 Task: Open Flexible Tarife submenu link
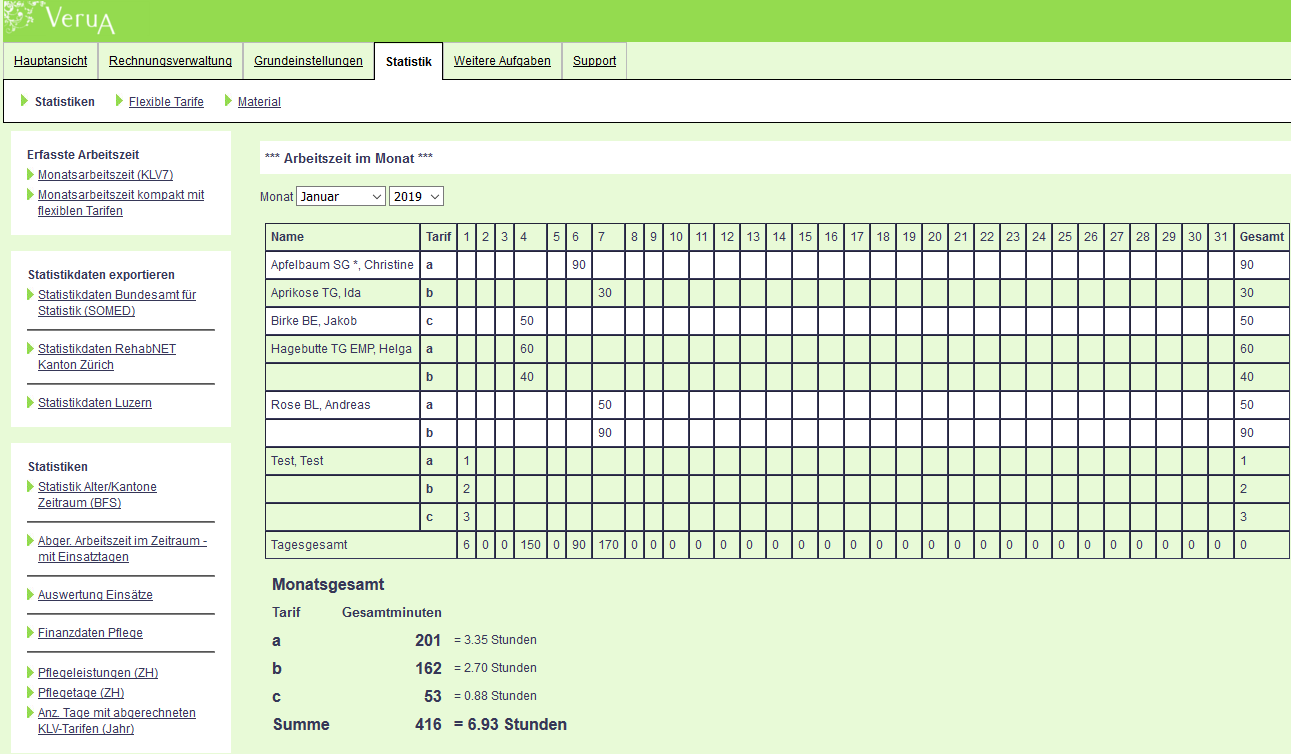coord(166,102)
